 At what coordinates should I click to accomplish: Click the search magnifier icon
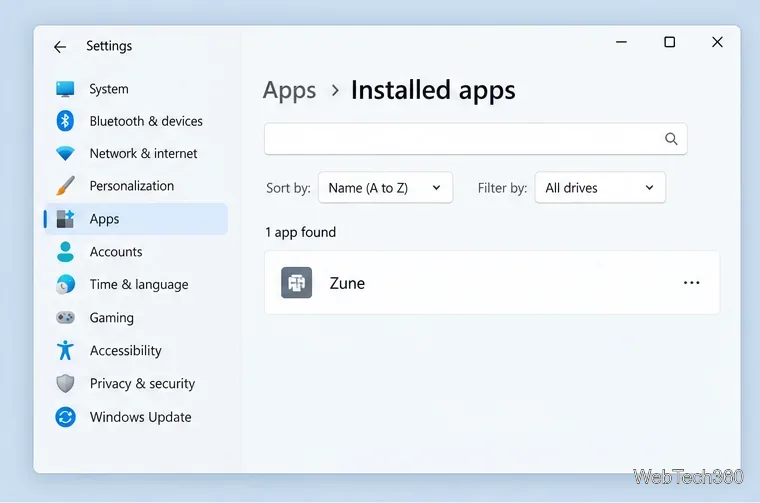click(671, 139)
